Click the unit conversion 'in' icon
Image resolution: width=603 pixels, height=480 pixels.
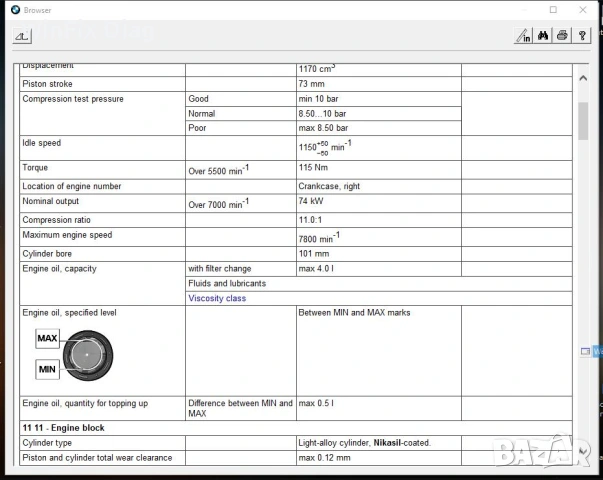(x=524, y=36)
